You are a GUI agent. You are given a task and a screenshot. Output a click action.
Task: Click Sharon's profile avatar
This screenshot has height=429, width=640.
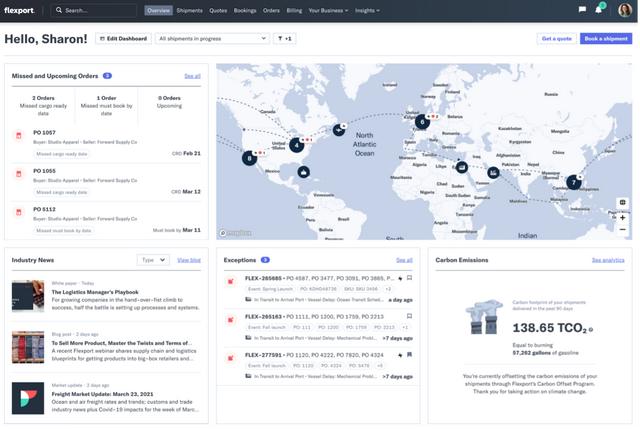click(x=624, y=10)
